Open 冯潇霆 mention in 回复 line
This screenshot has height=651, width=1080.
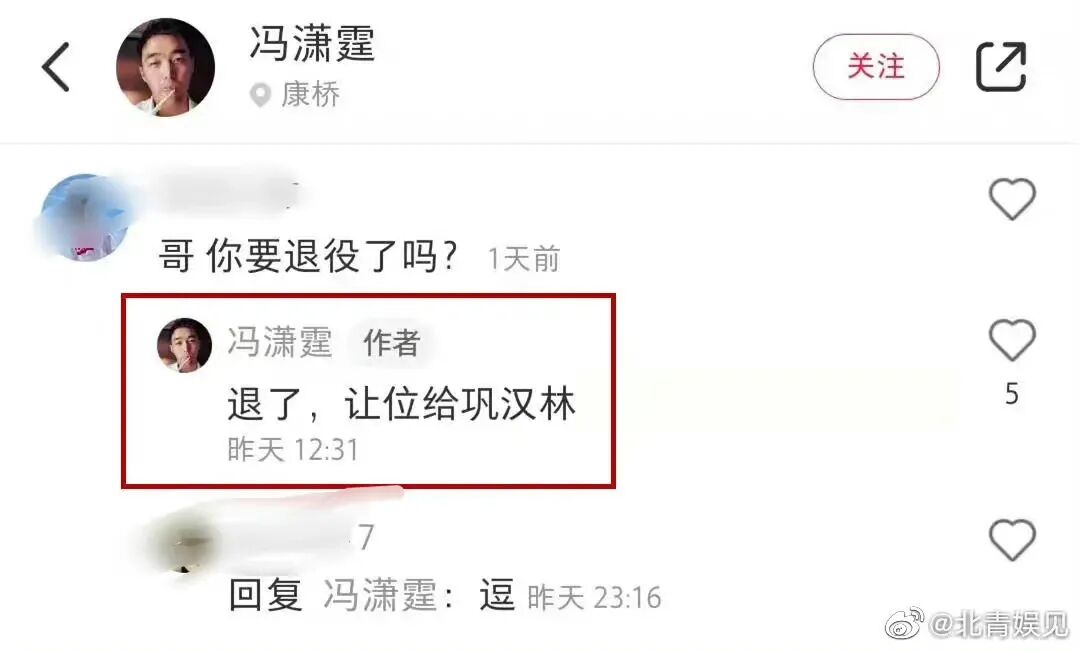[x=380, y=595]
